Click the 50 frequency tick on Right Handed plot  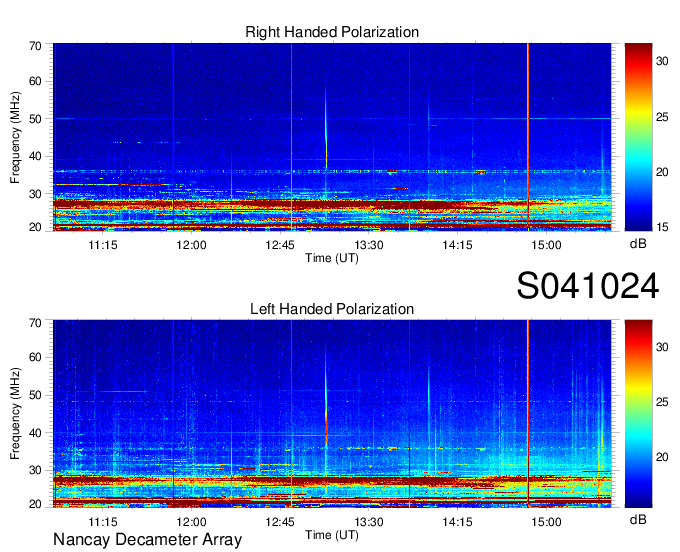pos(35,119)
